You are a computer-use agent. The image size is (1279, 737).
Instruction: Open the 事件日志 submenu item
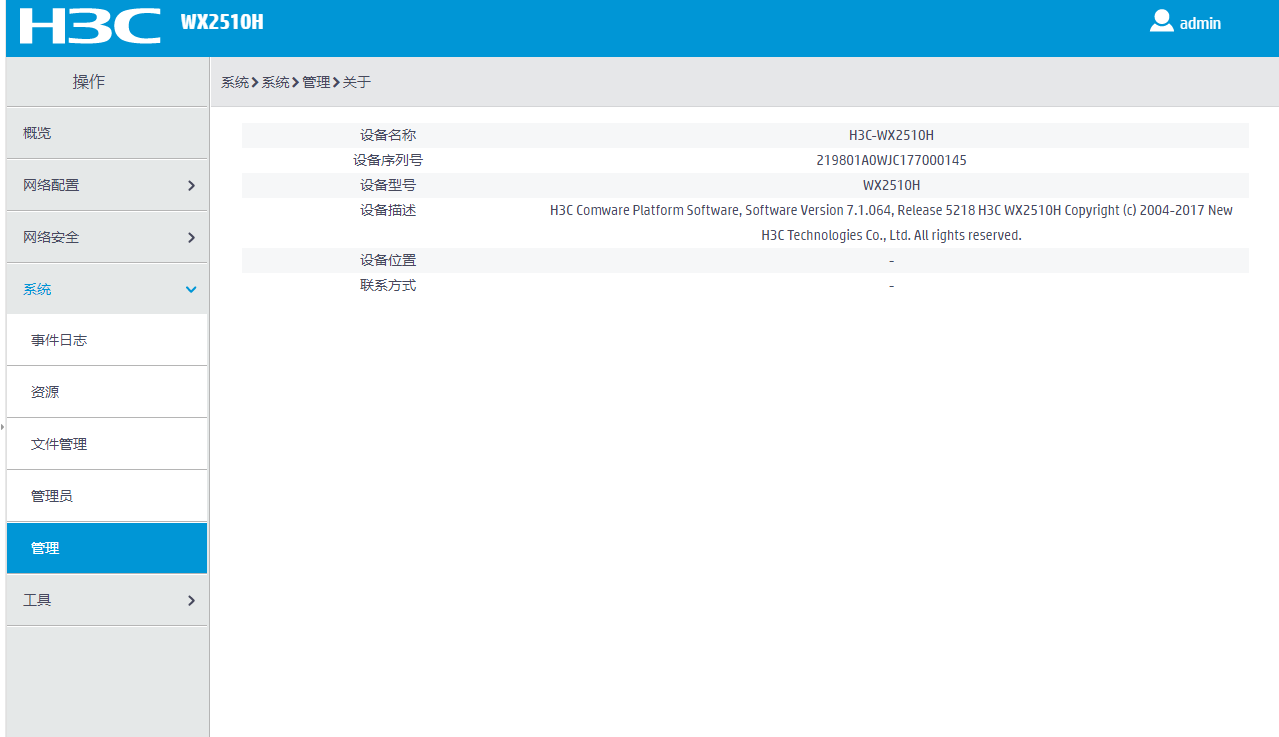[107, 340]
